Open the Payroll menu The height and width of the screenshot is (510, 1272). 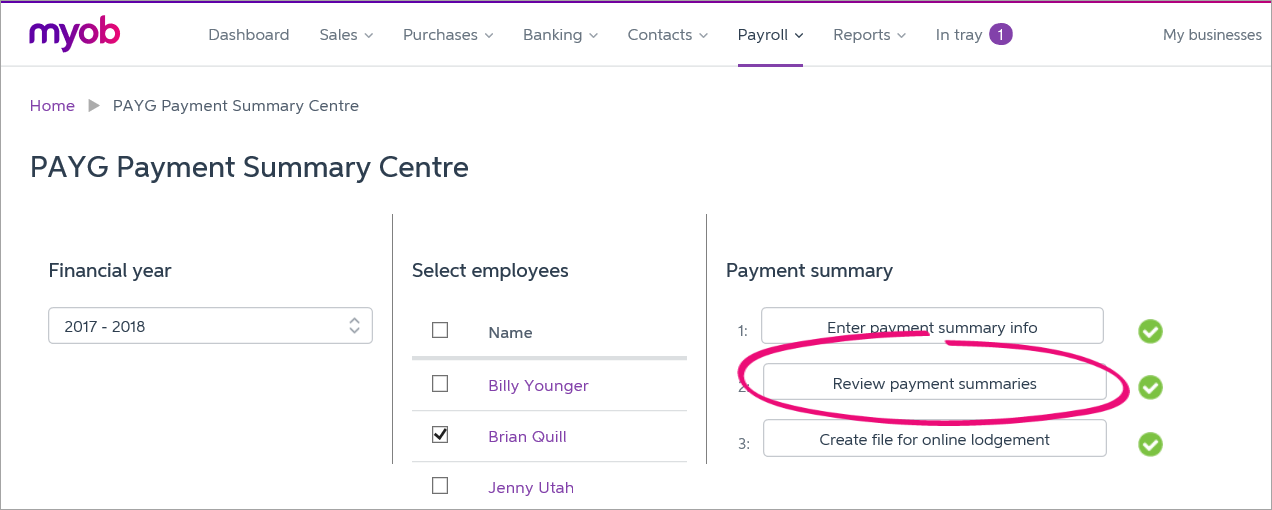click(770, 35)
